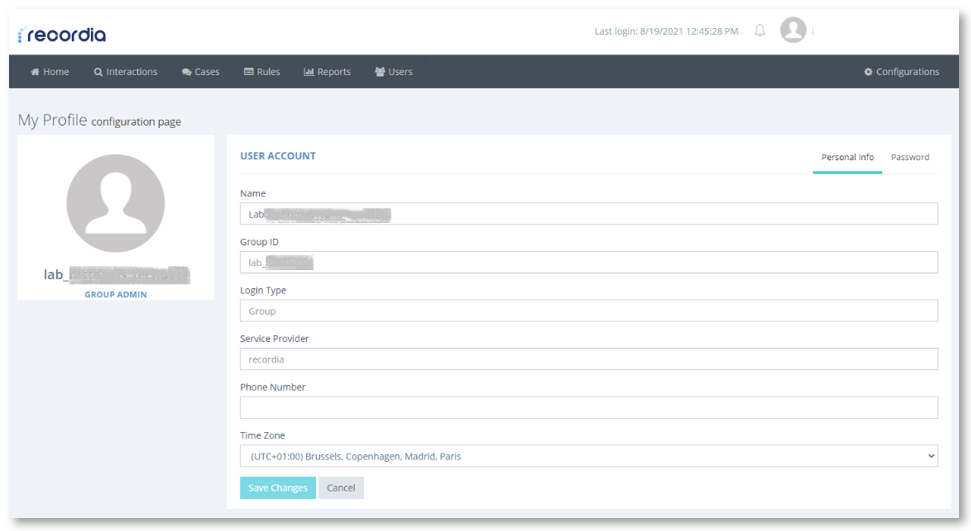Viewport: 971px width, 531px height.
Task: Save profile with Save Changes button
Action: 277,488
